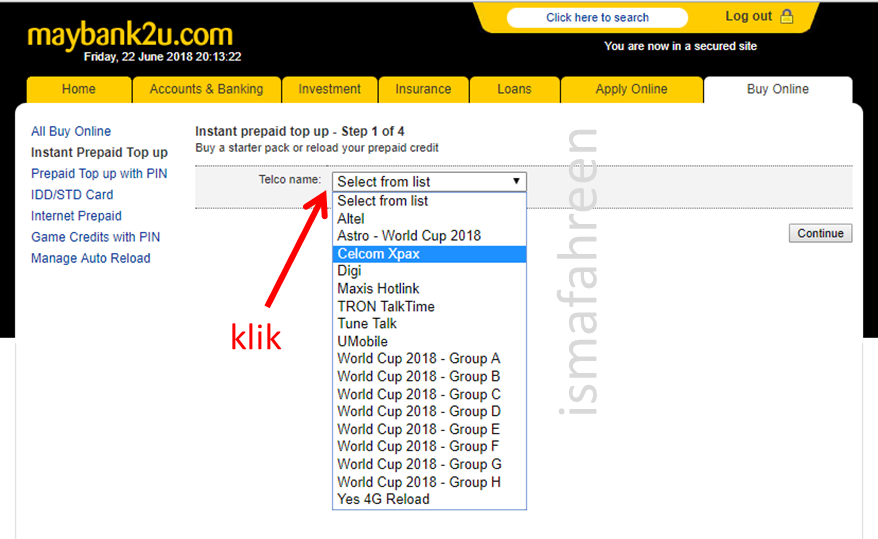The height and width of the screenshot is (539, 878).
Task: Open the Investment tab
Action: click(330, 90)
